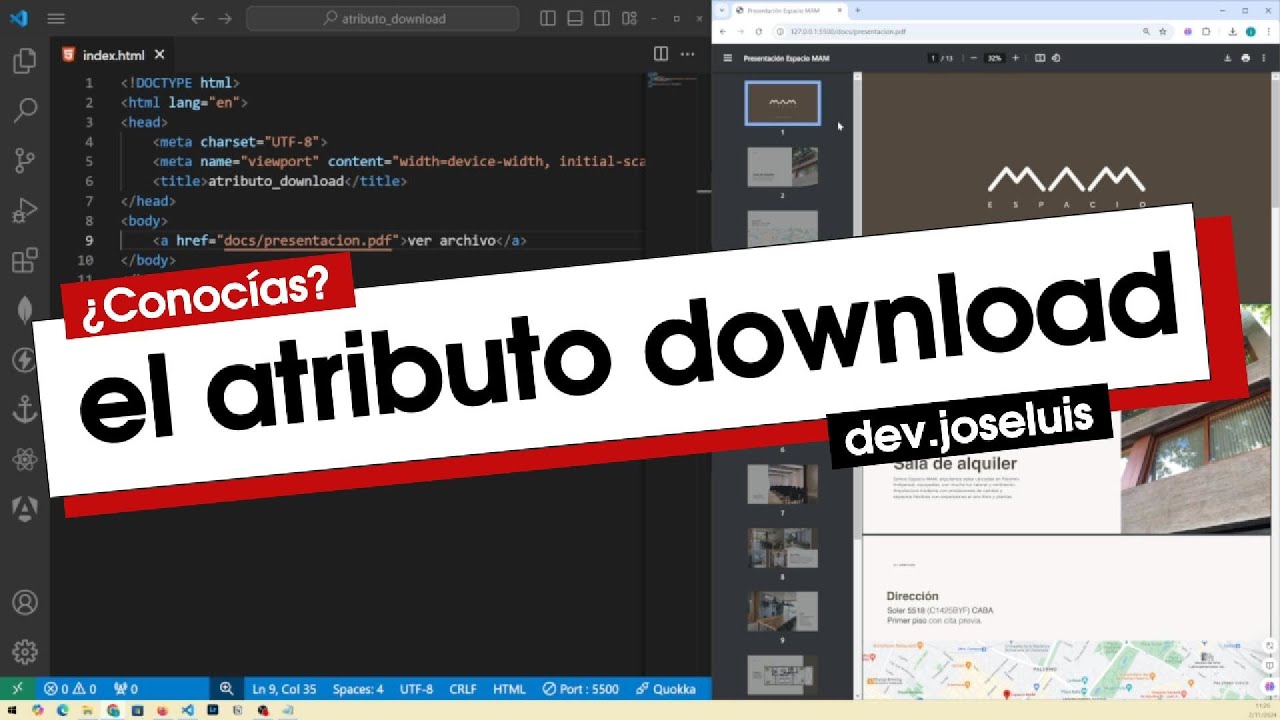Toggle the bottom panel layout button
Screen dimensions: 1280x720
575,18
